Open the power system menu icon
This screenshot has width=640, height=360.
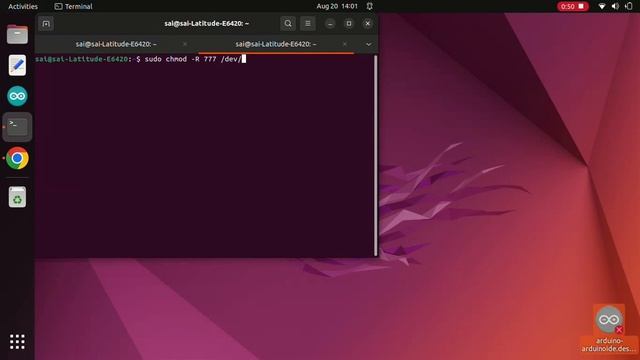pos(629,6)
